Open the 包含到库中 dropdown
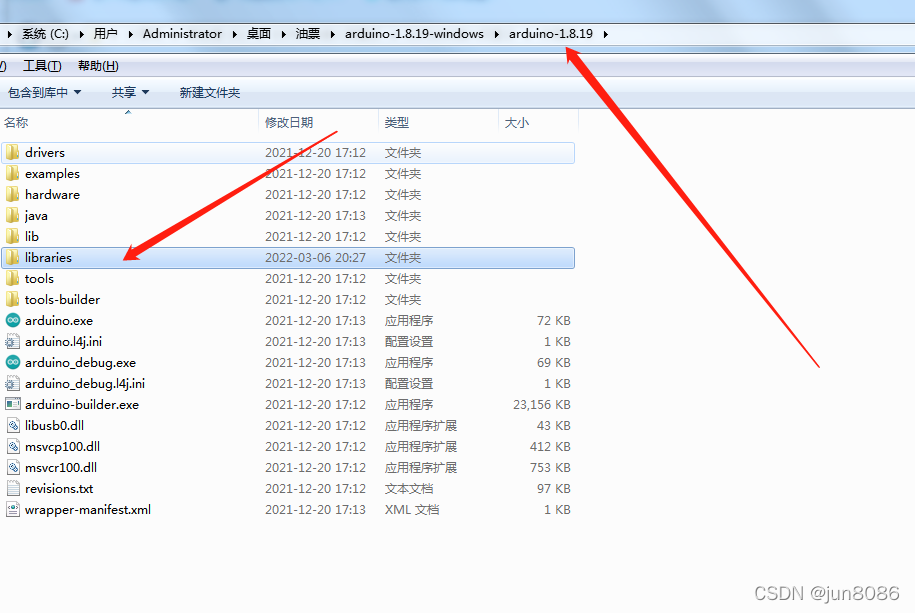915x613 pixels. coord(44,92)
